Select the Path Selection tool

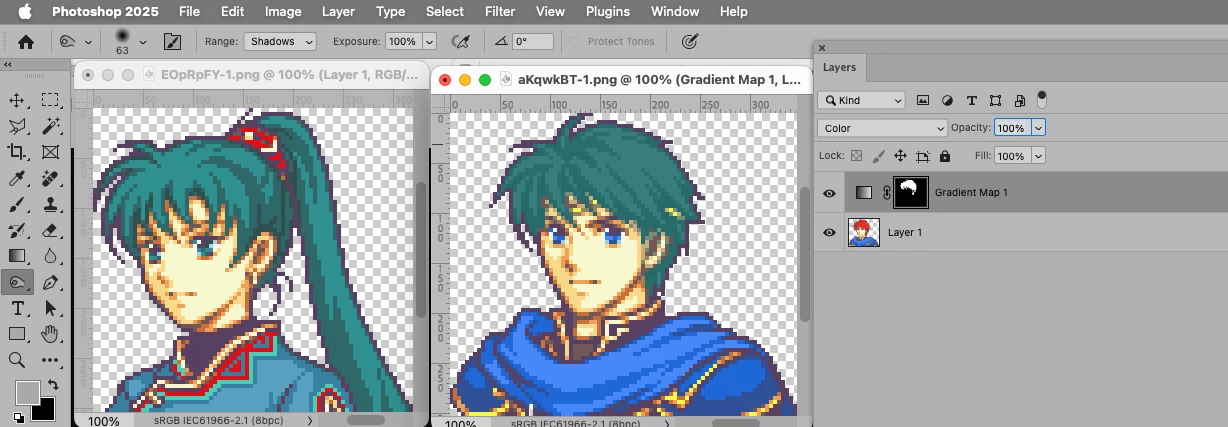(x=50, y=309)
